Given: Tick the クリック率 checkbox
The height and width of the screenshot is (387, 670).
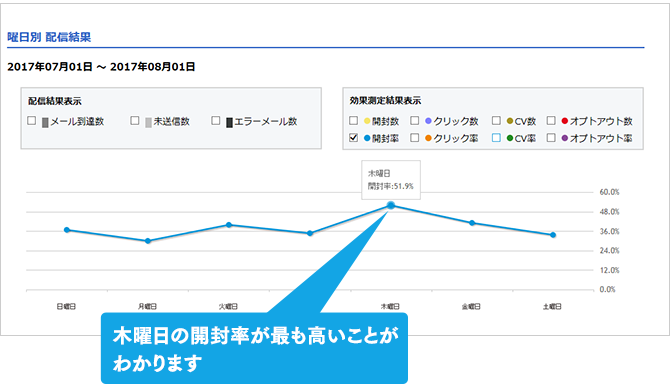Looking at the screenshot, I should click(x=414, y=138).
